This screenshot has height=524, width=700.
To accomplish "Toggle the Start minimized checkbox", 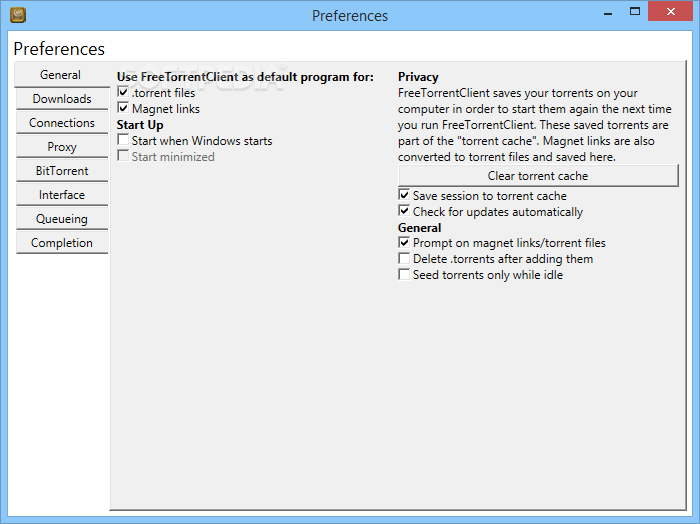I will pyautogui.click(x=123, y=156).
